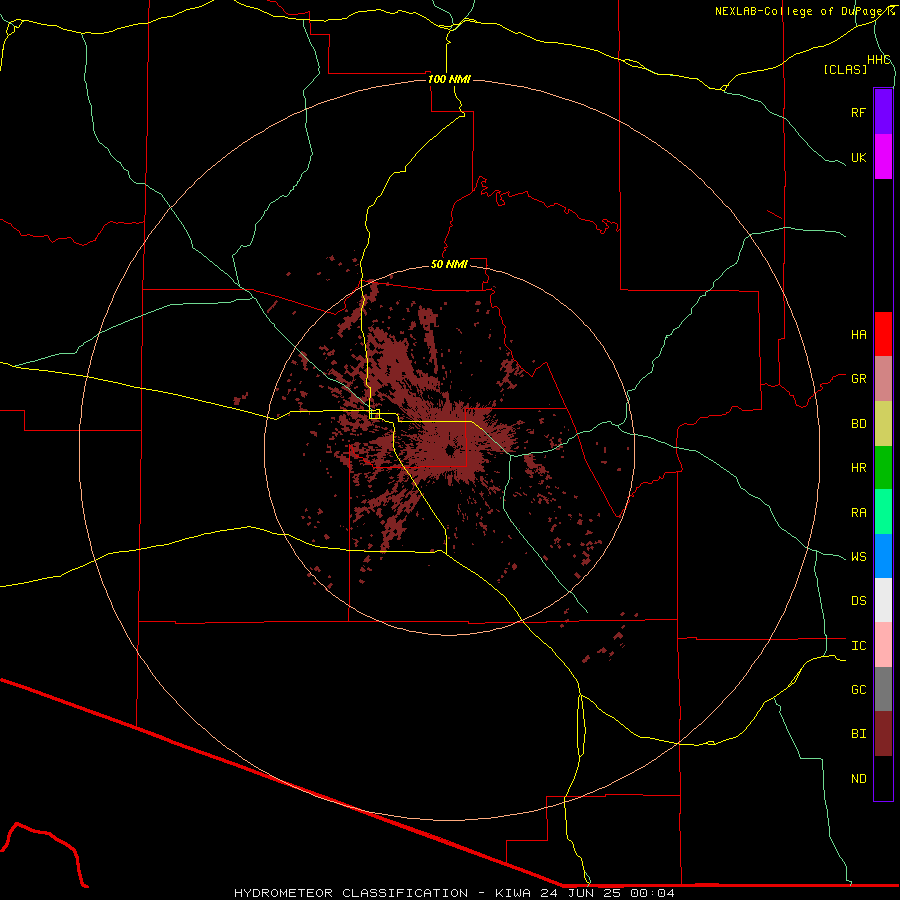
Task: Click the WS blue legend swatch
Action: (x=883, y=556)
